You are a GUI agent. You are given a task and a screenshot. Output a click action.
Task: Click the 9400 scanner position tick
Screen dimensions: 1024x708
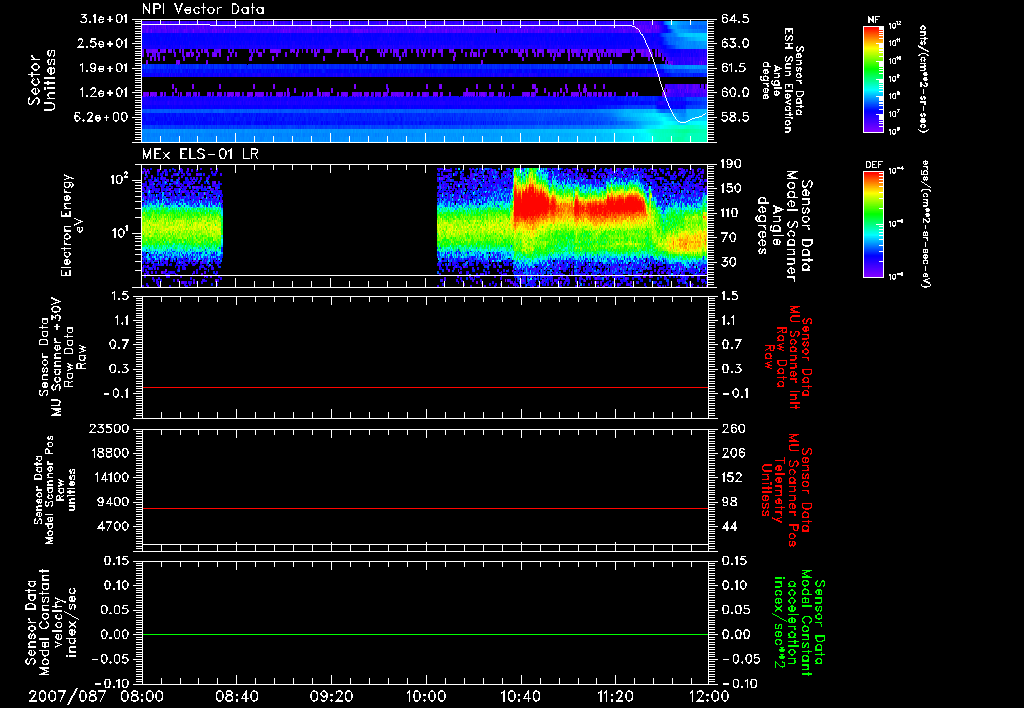click(112, 502)
